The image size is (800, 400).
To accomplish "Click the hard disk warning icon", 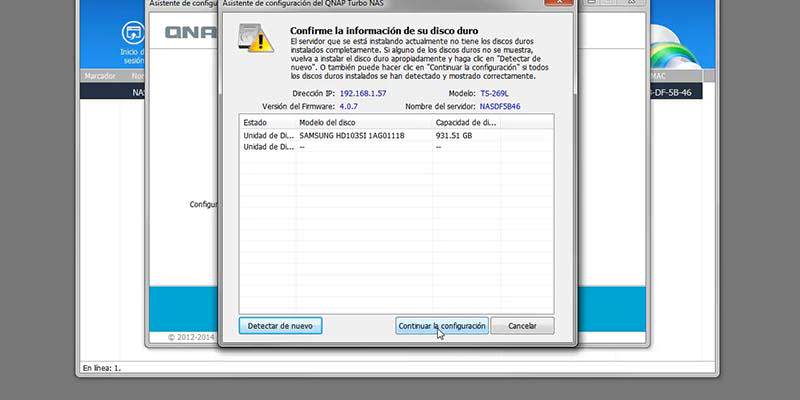I will pyautogui.click(x=256, y=38).
